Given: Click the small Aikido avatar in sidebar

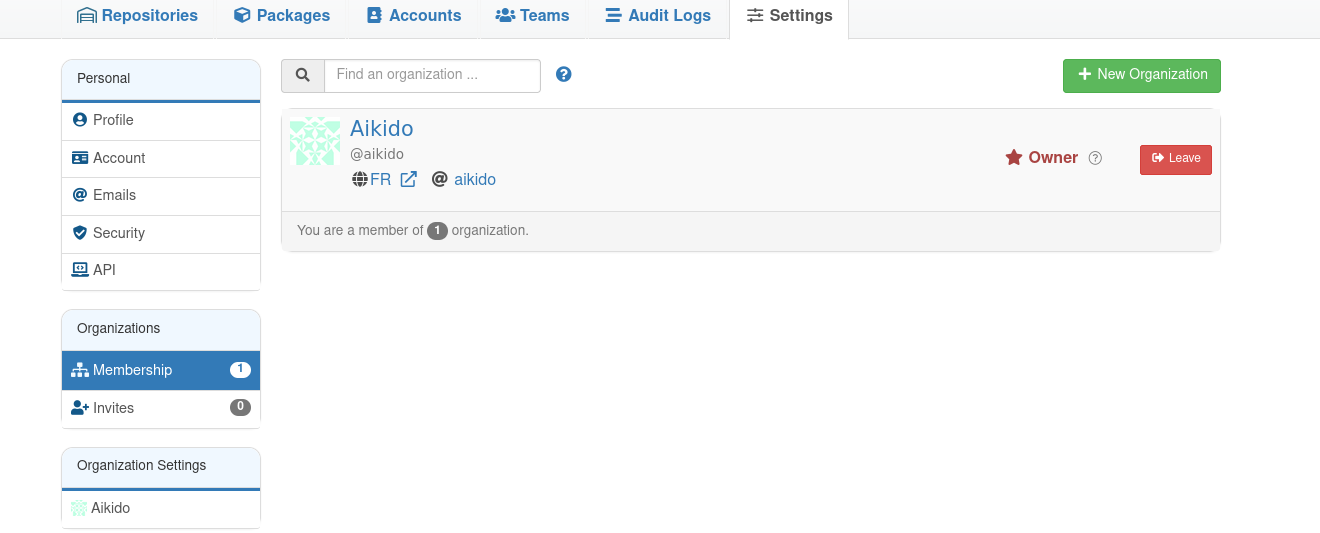Looking at the screenshot, I should 79,508.
